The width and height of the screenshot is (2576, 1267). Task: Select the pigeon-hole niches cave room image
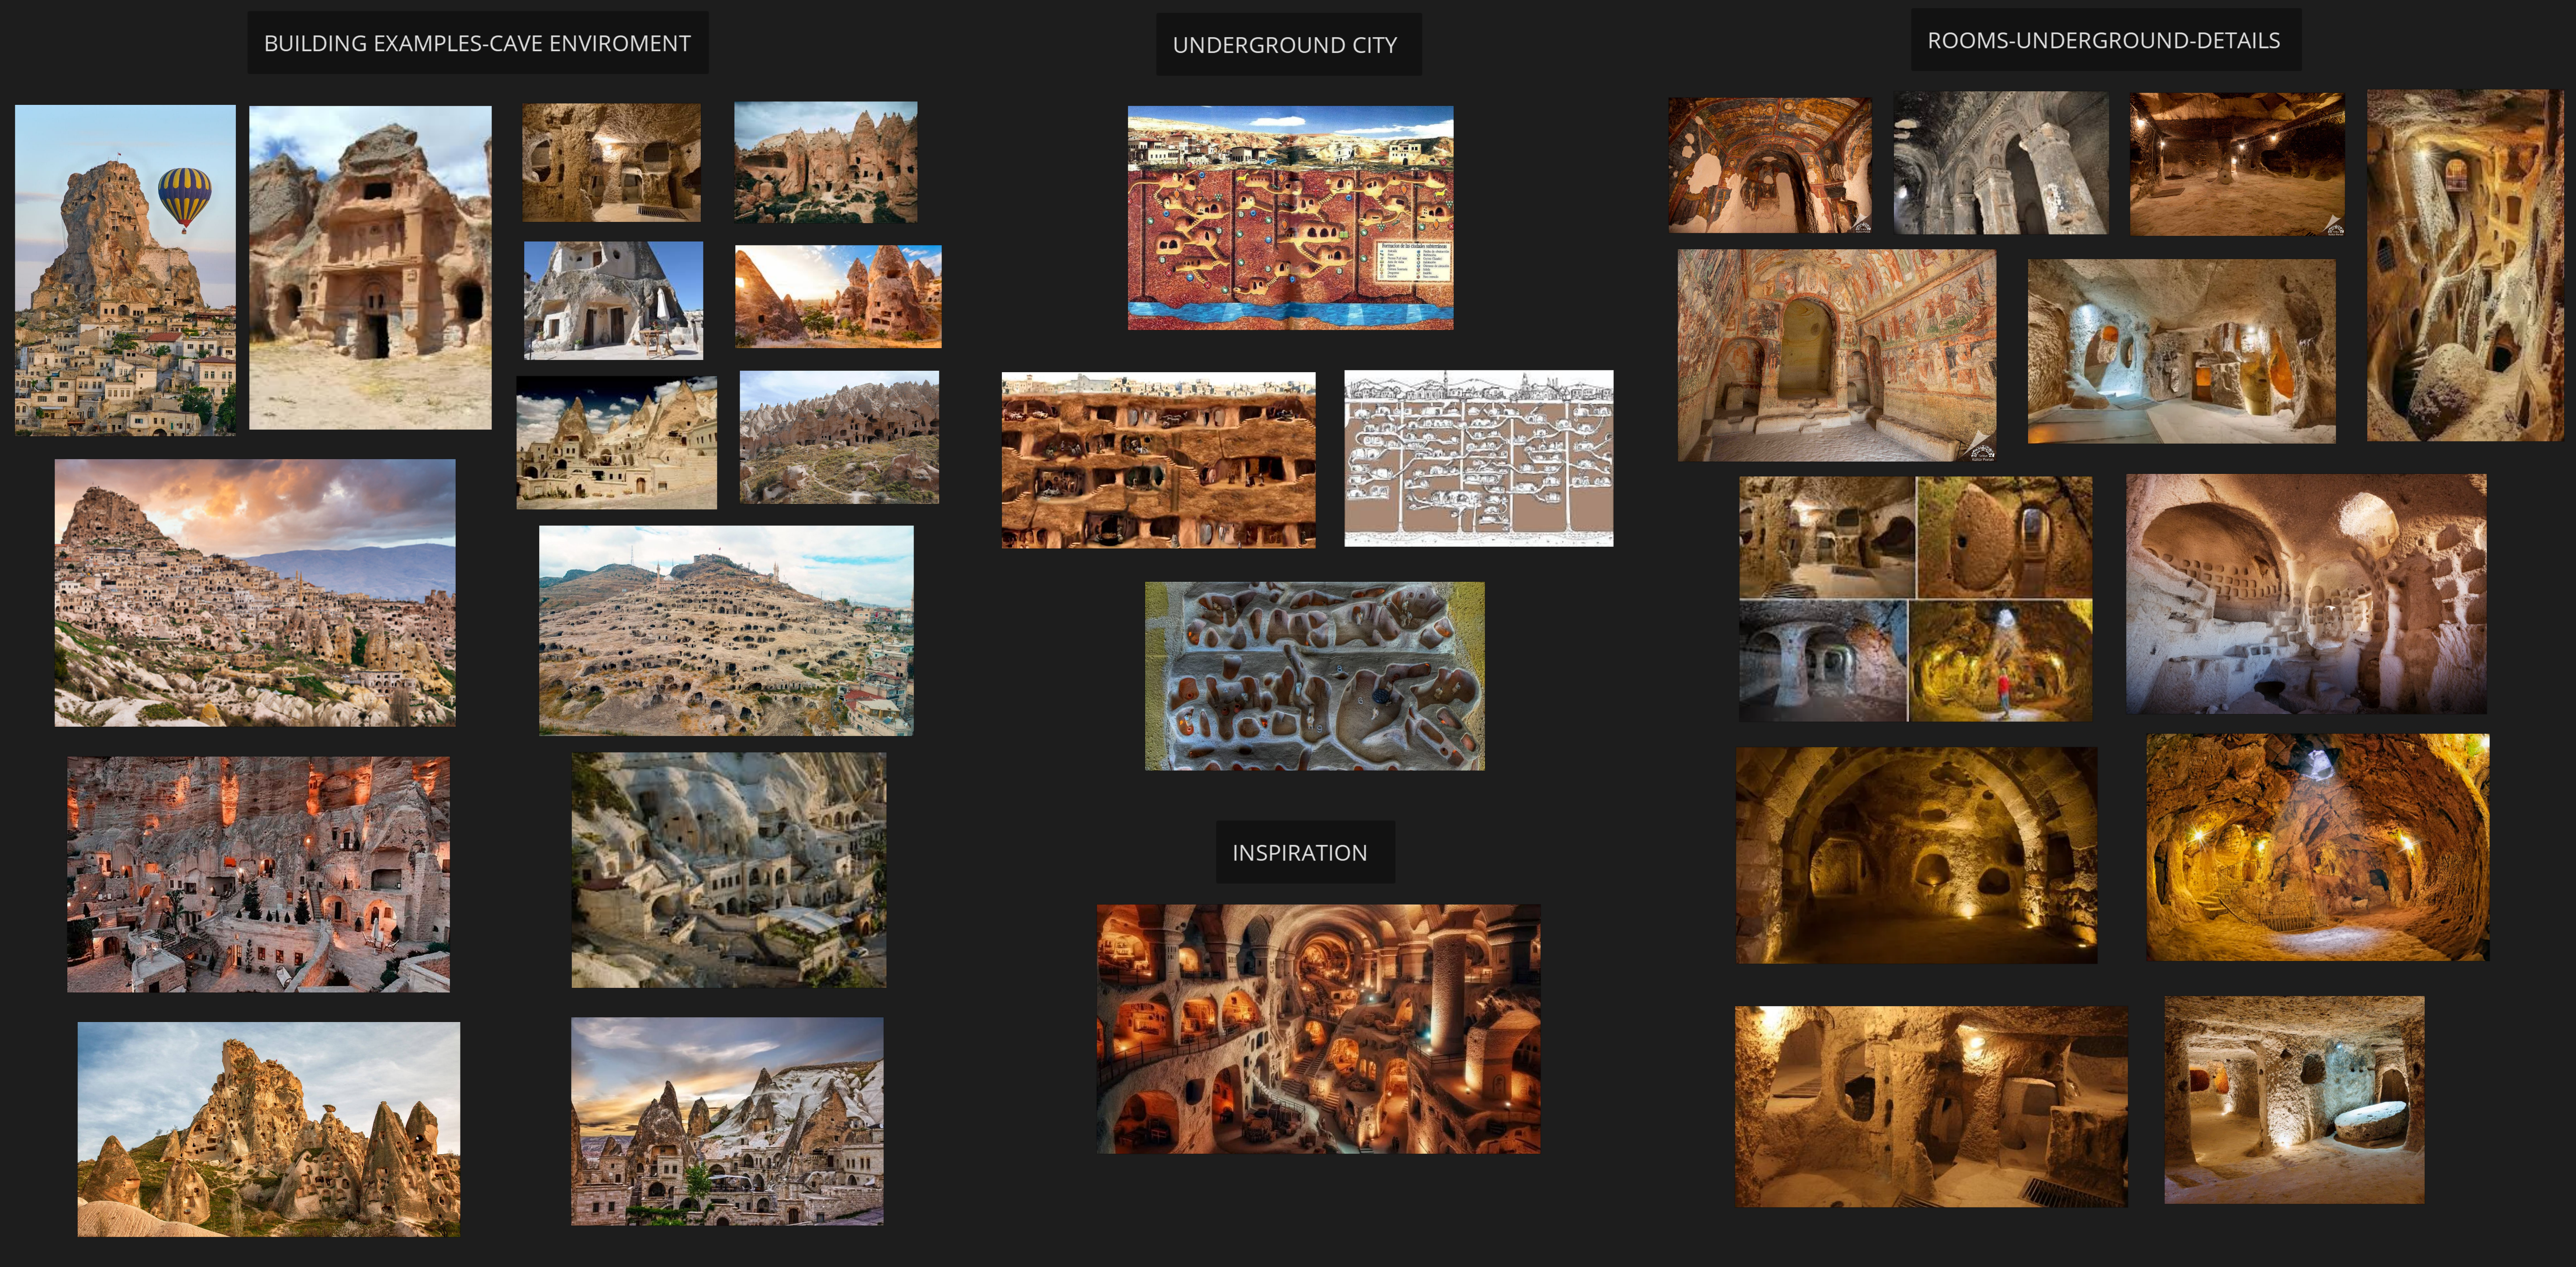pos(2306,594)
